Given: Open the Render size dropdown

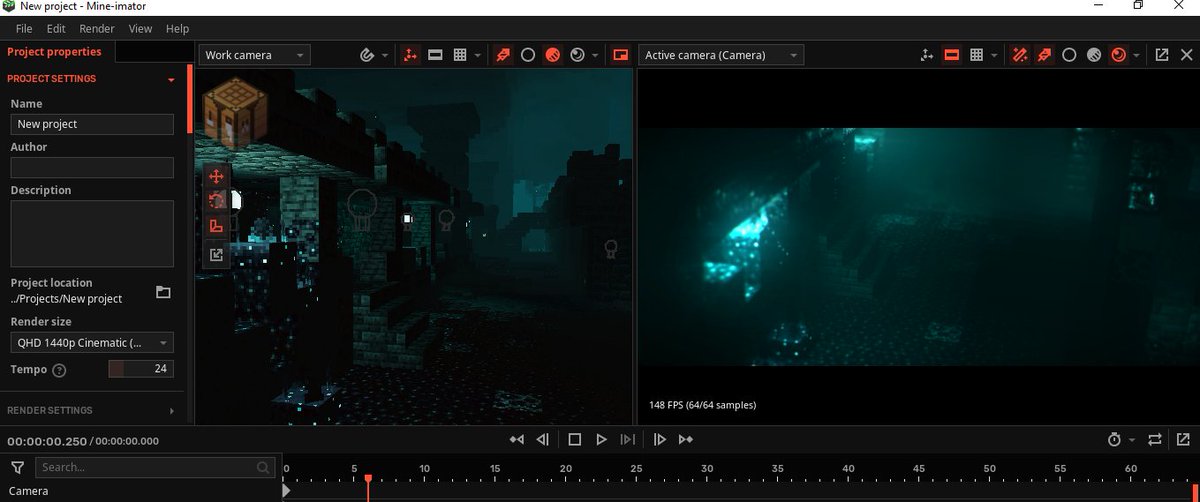Looking at the screenshot, I should click(x=92, y=343).
